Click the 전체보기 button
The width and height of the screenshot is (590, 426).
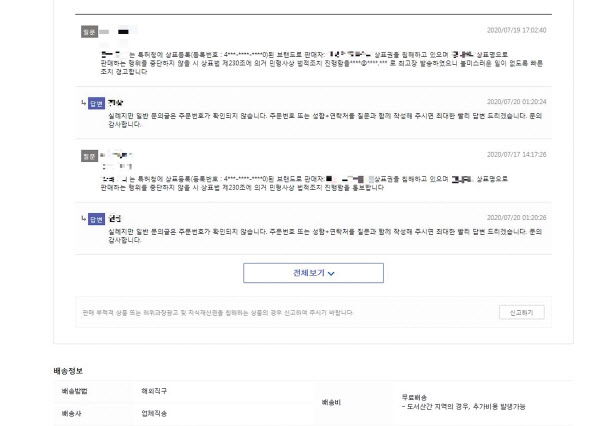tap(313, 273)
